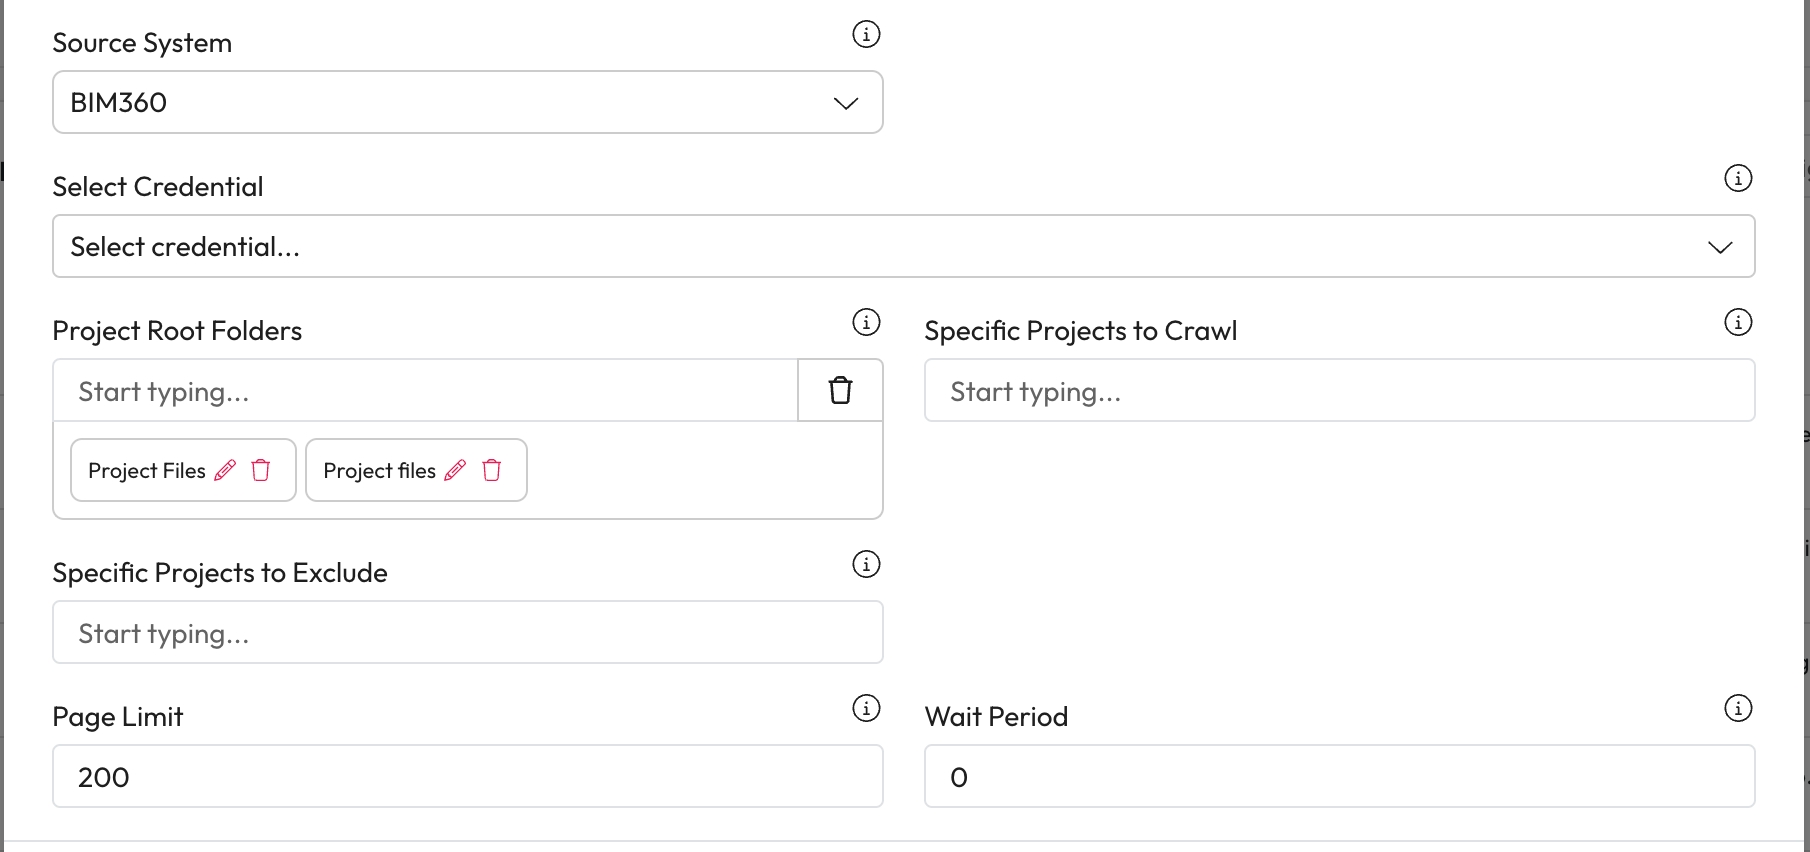Clear Project Root Folders with trash button
The image size is (1810, 852).
pyautogui.click(x=840, y=390)
